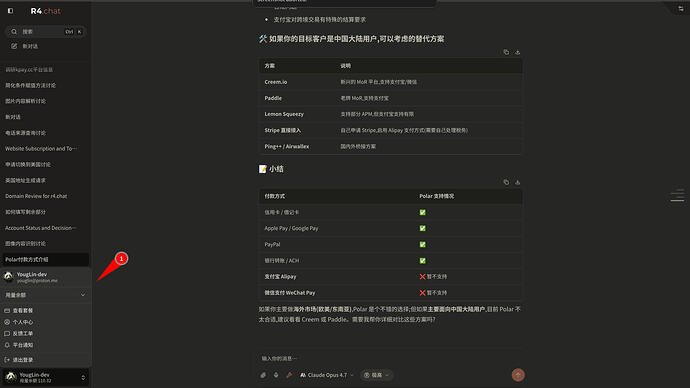This screenshot has height=388, width=690.
Task: Open the 极高 effort level dropdown
Action: click(376, 375)
